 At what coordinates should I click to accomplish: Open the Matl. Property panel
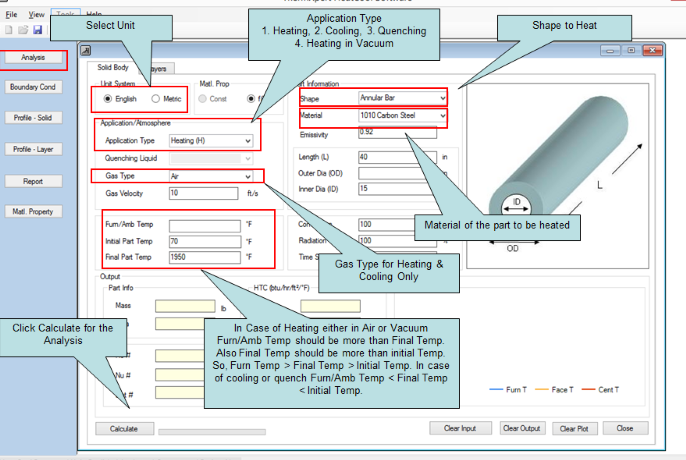coord(33,211)
